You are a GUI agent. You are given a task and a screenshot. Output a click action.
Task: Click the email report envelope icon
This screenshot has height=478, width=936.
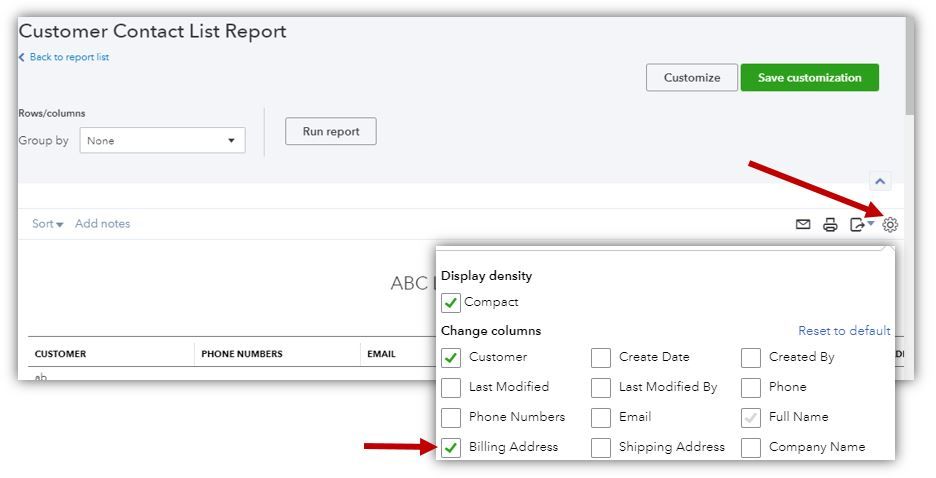[x=803, y=225]
